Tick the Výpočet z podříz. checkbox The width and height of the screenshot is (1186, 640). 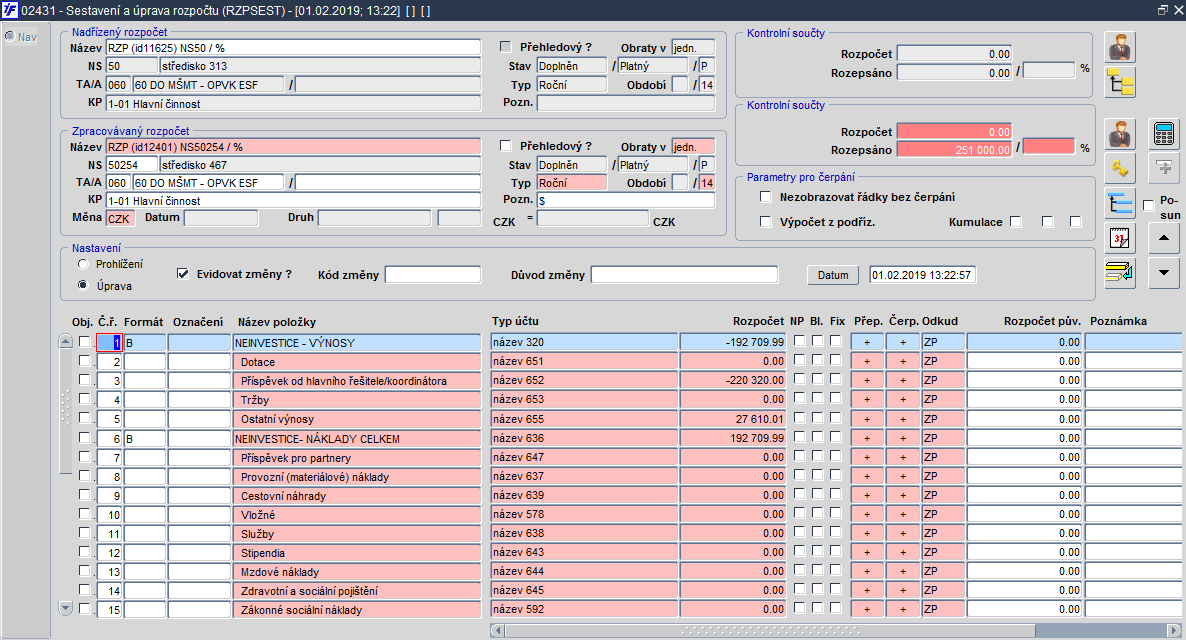click(x=766, y=222)
